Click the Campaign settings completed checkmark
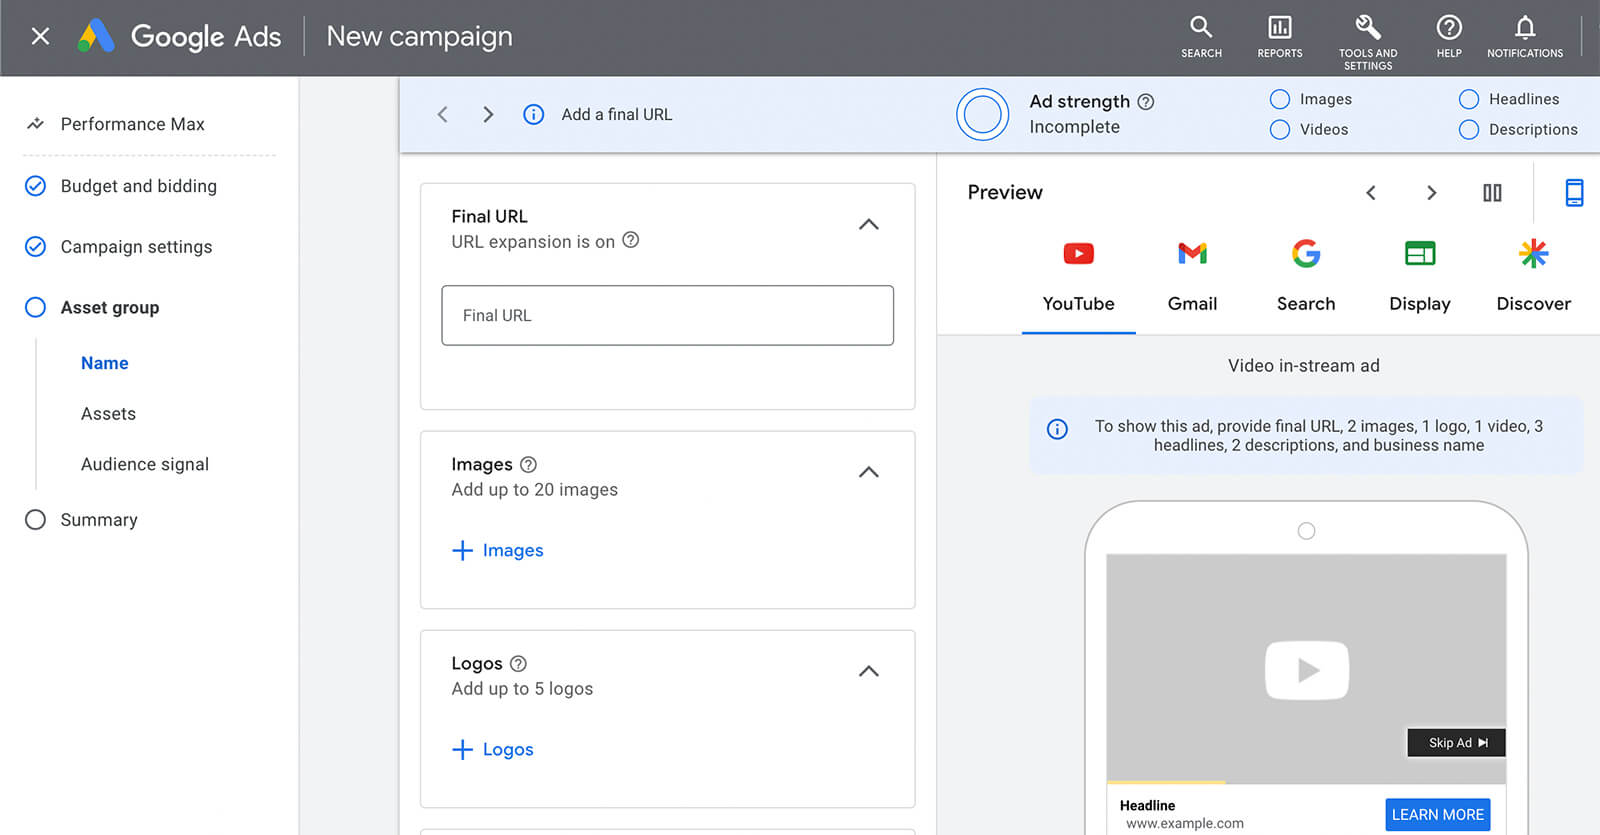Image resolution: width=1600 pixels, height=835 pixels. click(x=35, y=246)
